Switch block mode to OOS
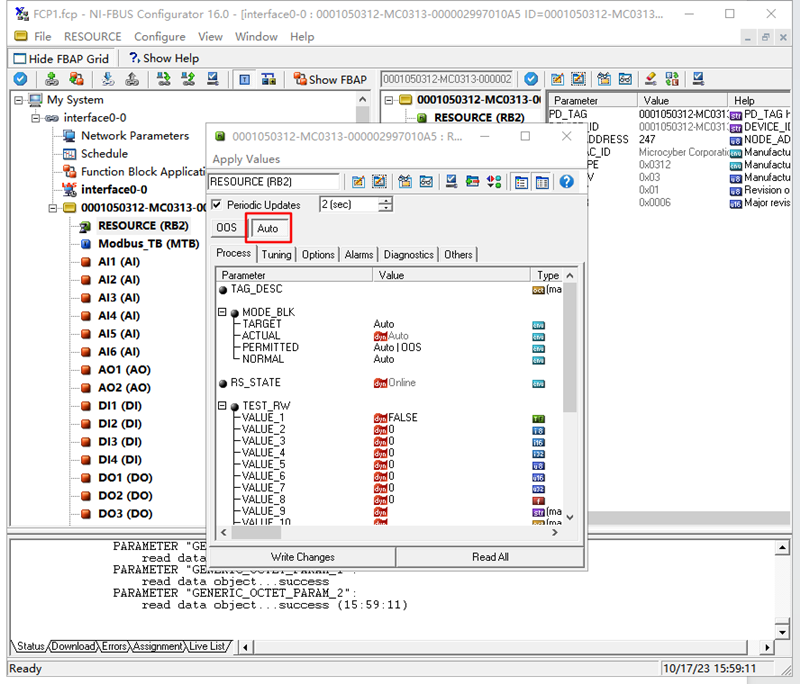 [x=227, y=227]
